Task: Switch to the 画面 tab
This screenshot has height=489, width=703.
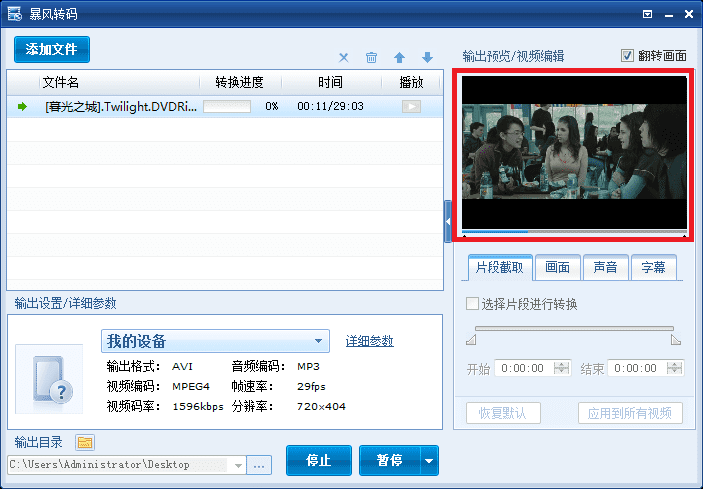Action: (x=557, y=268)
